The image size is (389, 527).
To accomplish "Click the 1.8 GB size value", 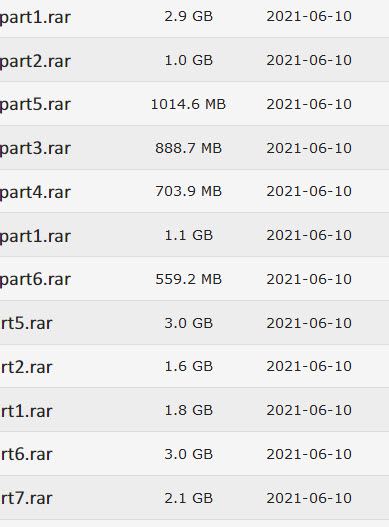I will (x=189, y=410).
